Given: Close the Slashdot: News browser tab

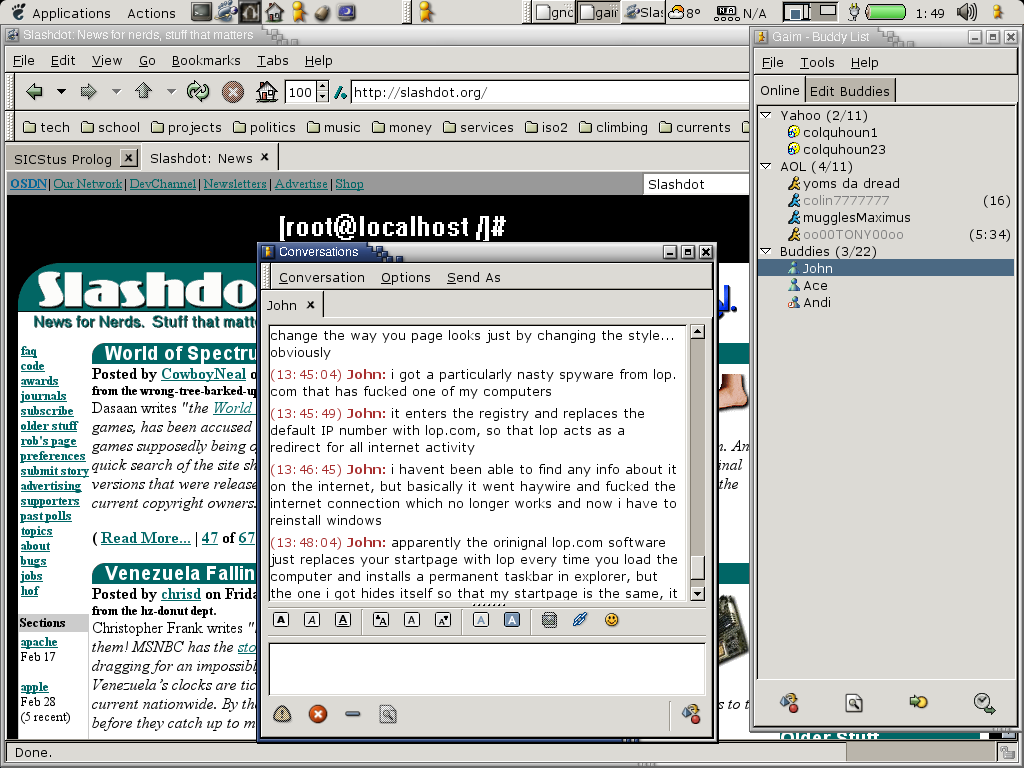Looking at the screenshot, I should [264, 157].
